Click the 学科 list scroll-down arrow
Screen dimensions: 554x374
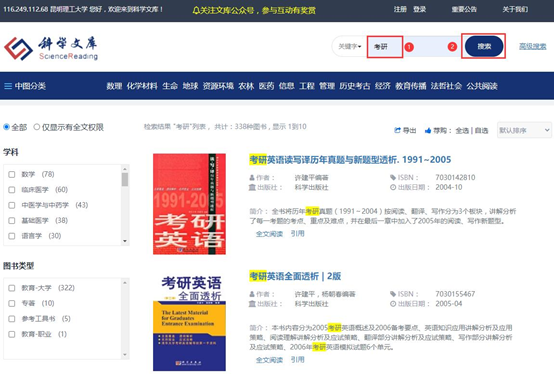click(125, 241)
